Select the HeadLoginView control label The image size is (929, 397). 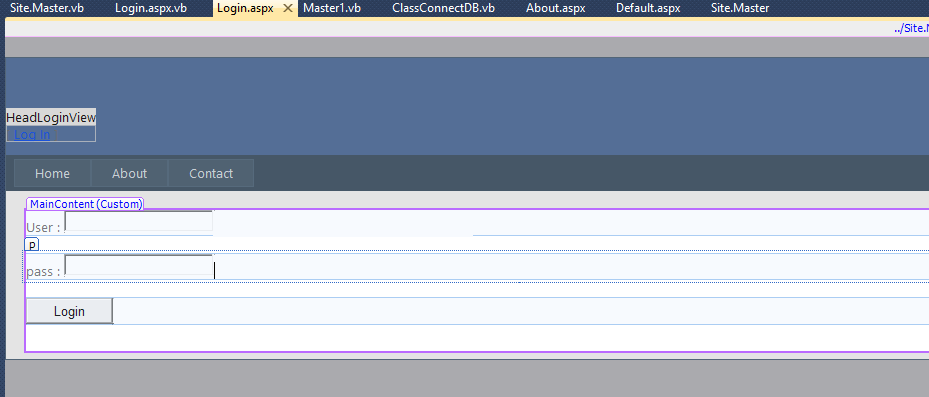(51, 117)
